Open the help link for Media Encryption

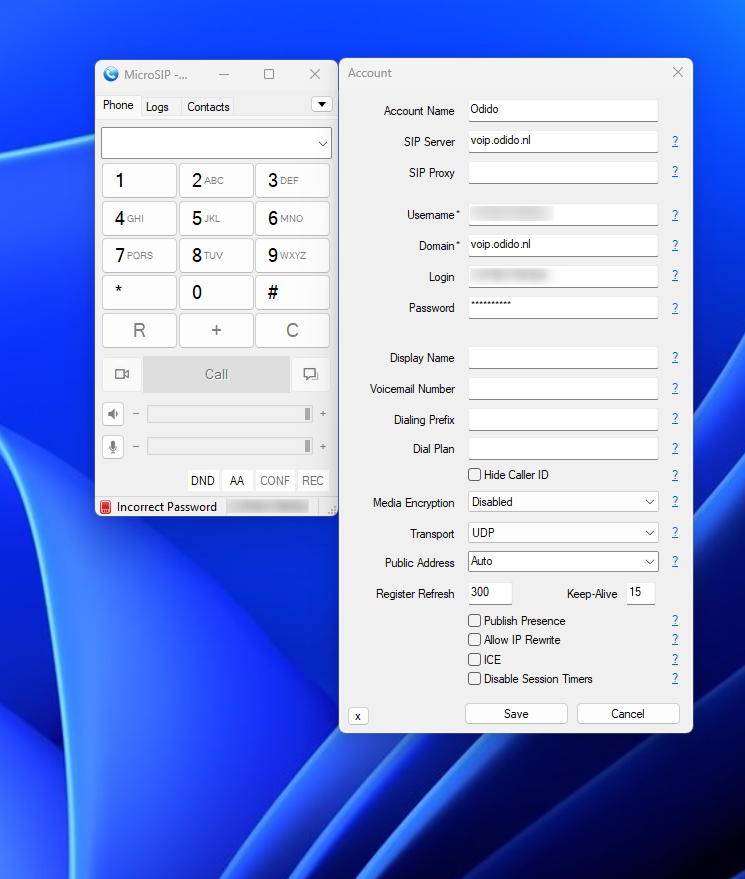pyautogui.click(x=675, y=501)
